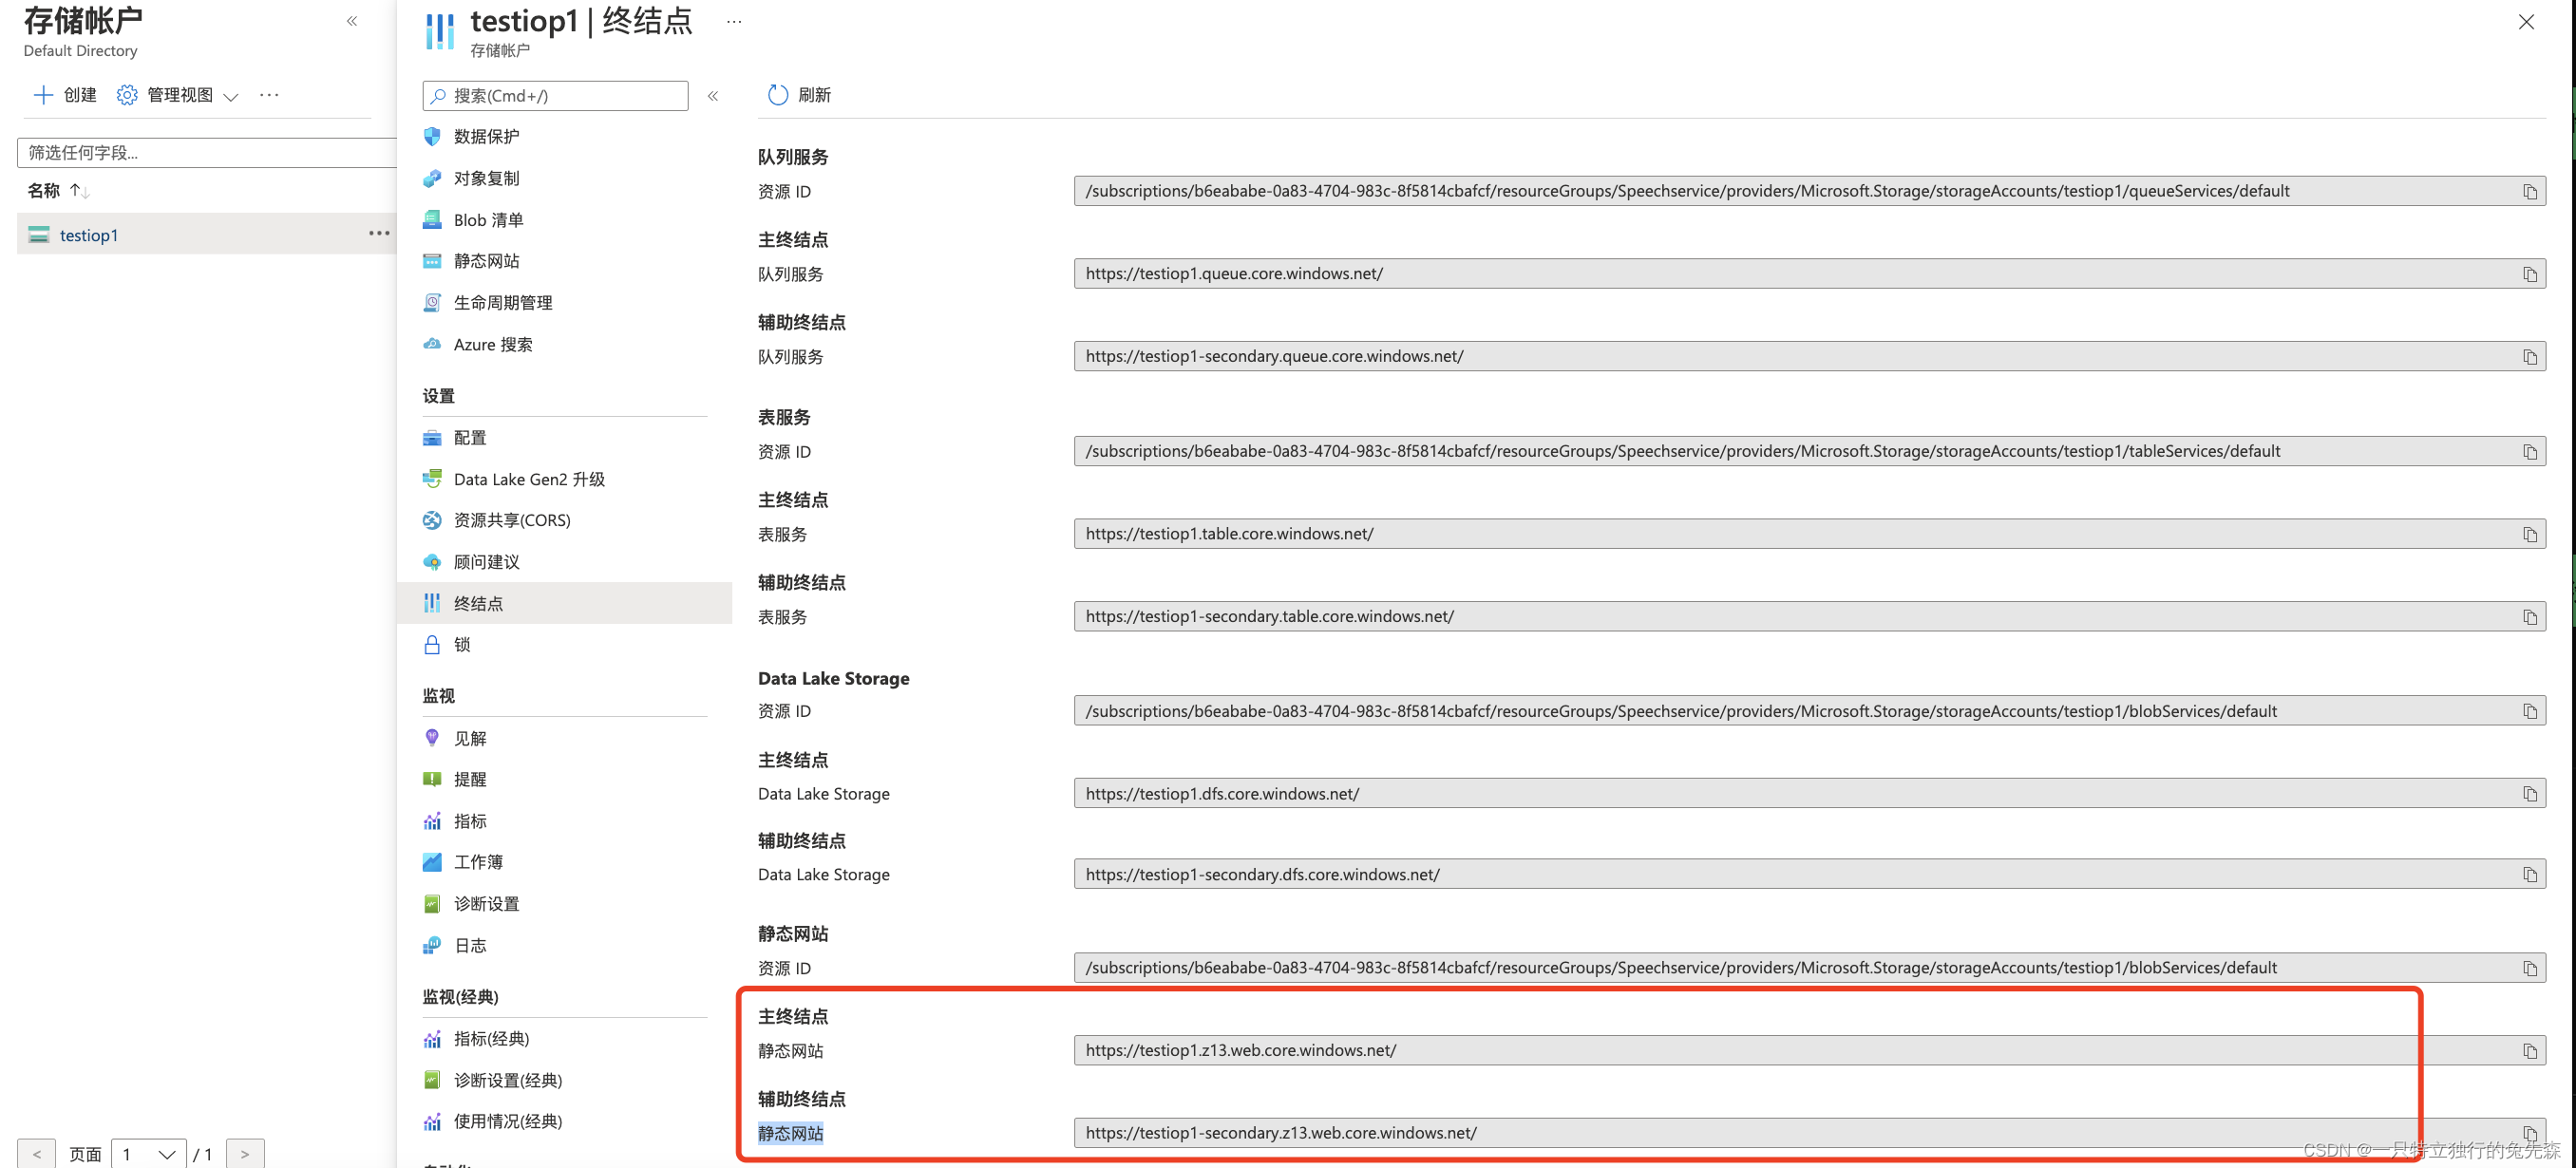
Task: Open 资源共享(CORS) settings
Action: coord(511,520)
